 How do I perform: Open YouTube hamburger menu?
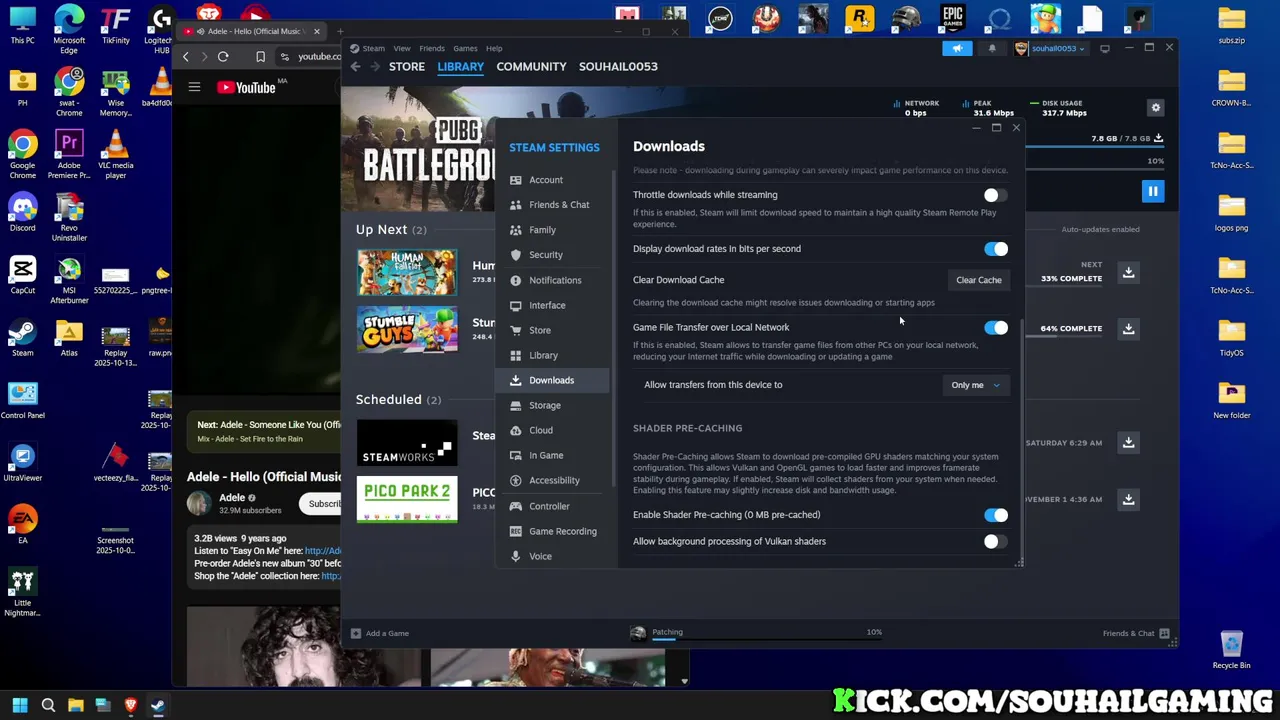point(194,87)
